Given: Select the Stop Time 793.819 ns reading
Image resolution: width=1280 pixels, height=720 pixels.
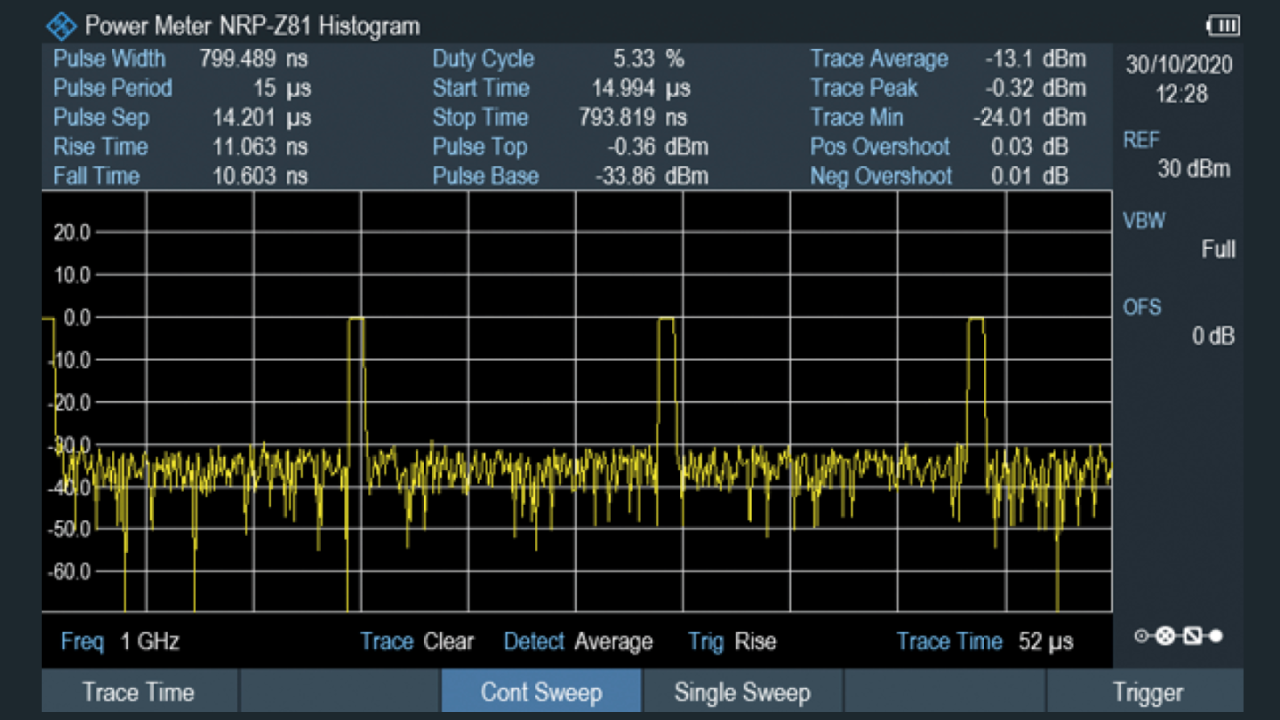Looking at the screenshot, I should [561, 117].
